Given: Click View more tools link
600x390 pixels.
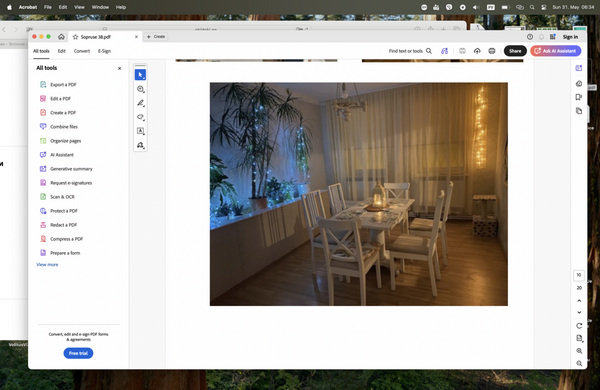Looking at the screenshot, I should pos(47,264).
